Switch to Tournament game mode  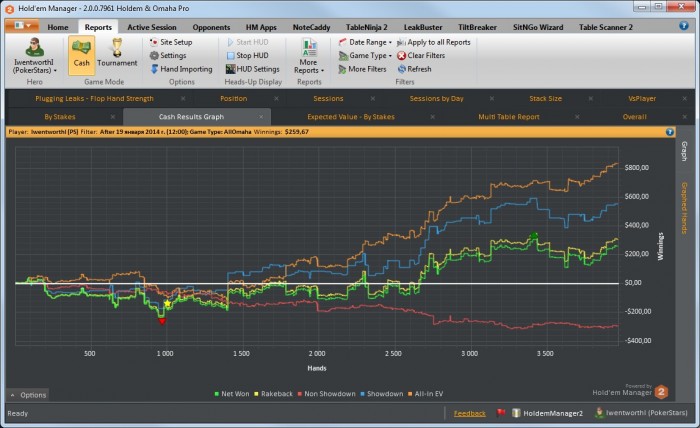pyautogui.click(x=117, y=53)
